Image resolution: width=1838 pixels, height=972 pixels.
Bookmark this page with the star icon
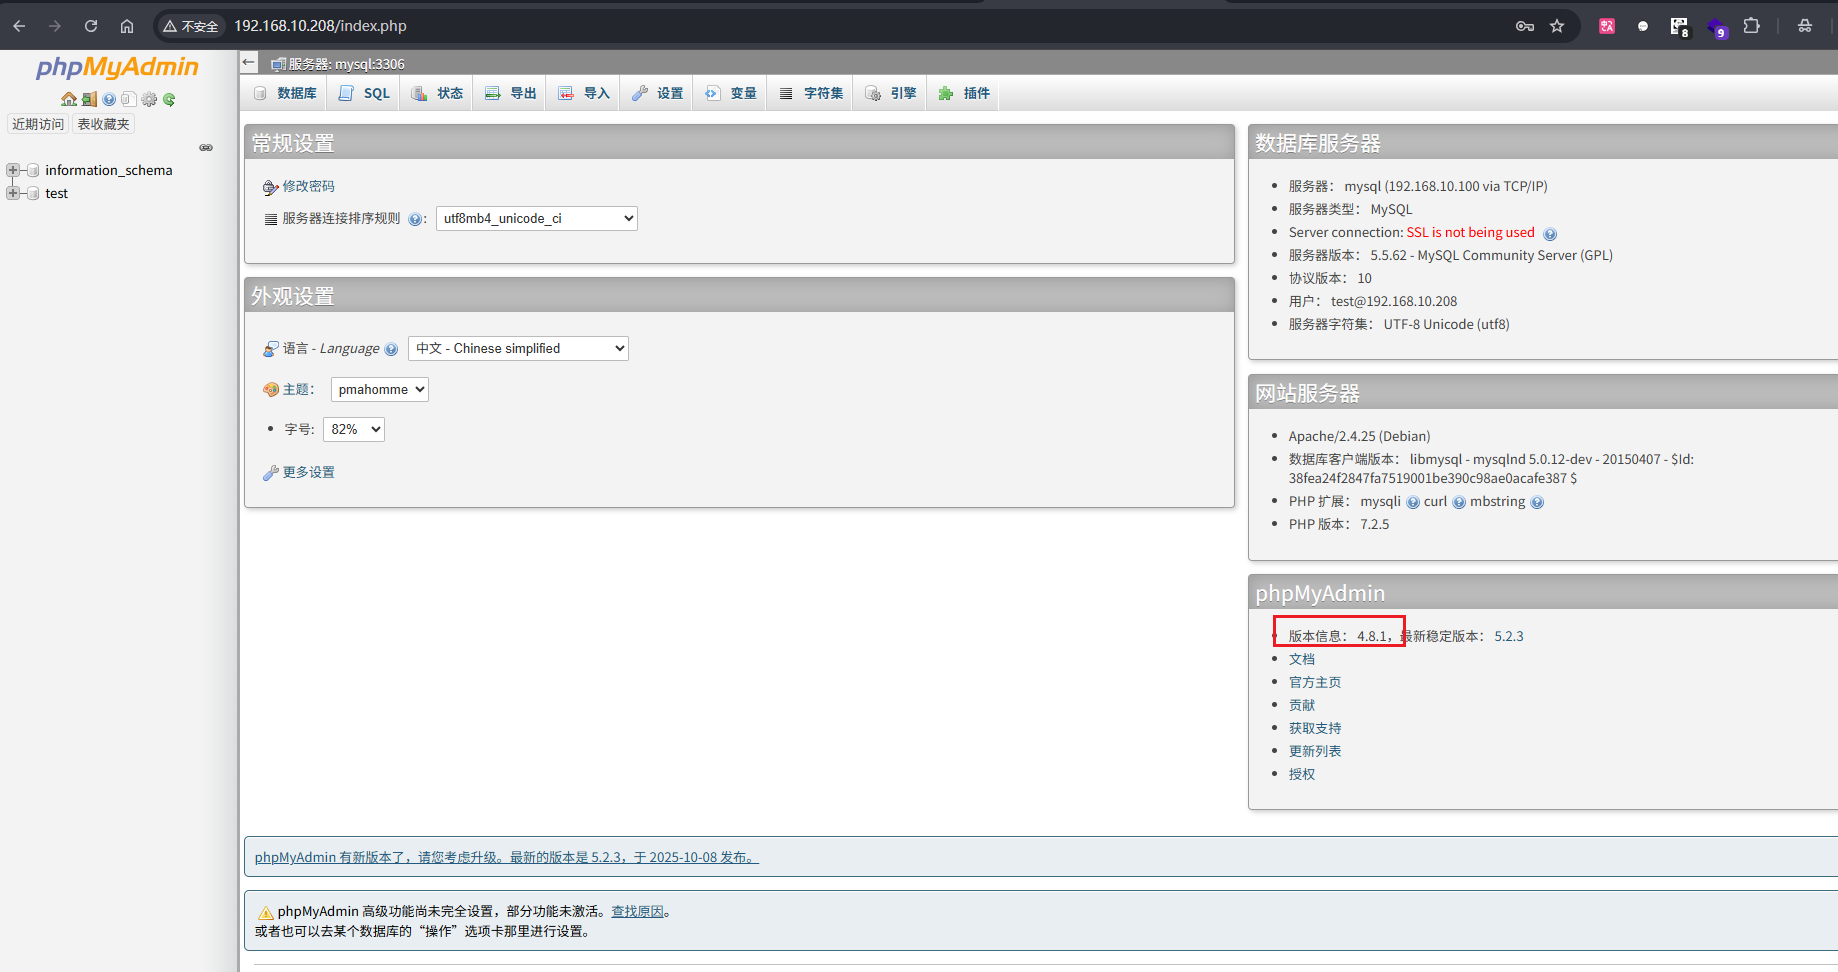tap(1557, 26)
